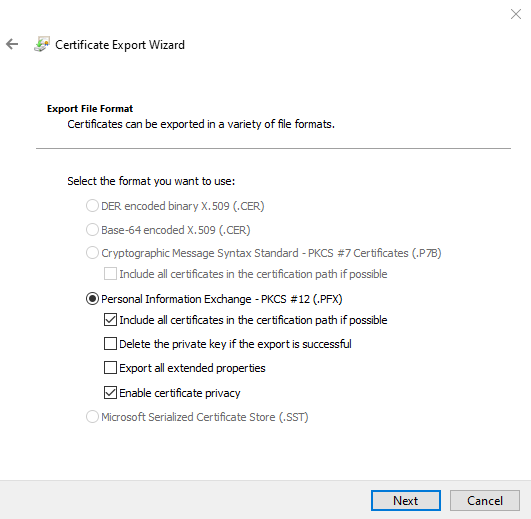The image size is (531, 519).
Task: Click the Select the format prompt label
Action: pos(151,181)
